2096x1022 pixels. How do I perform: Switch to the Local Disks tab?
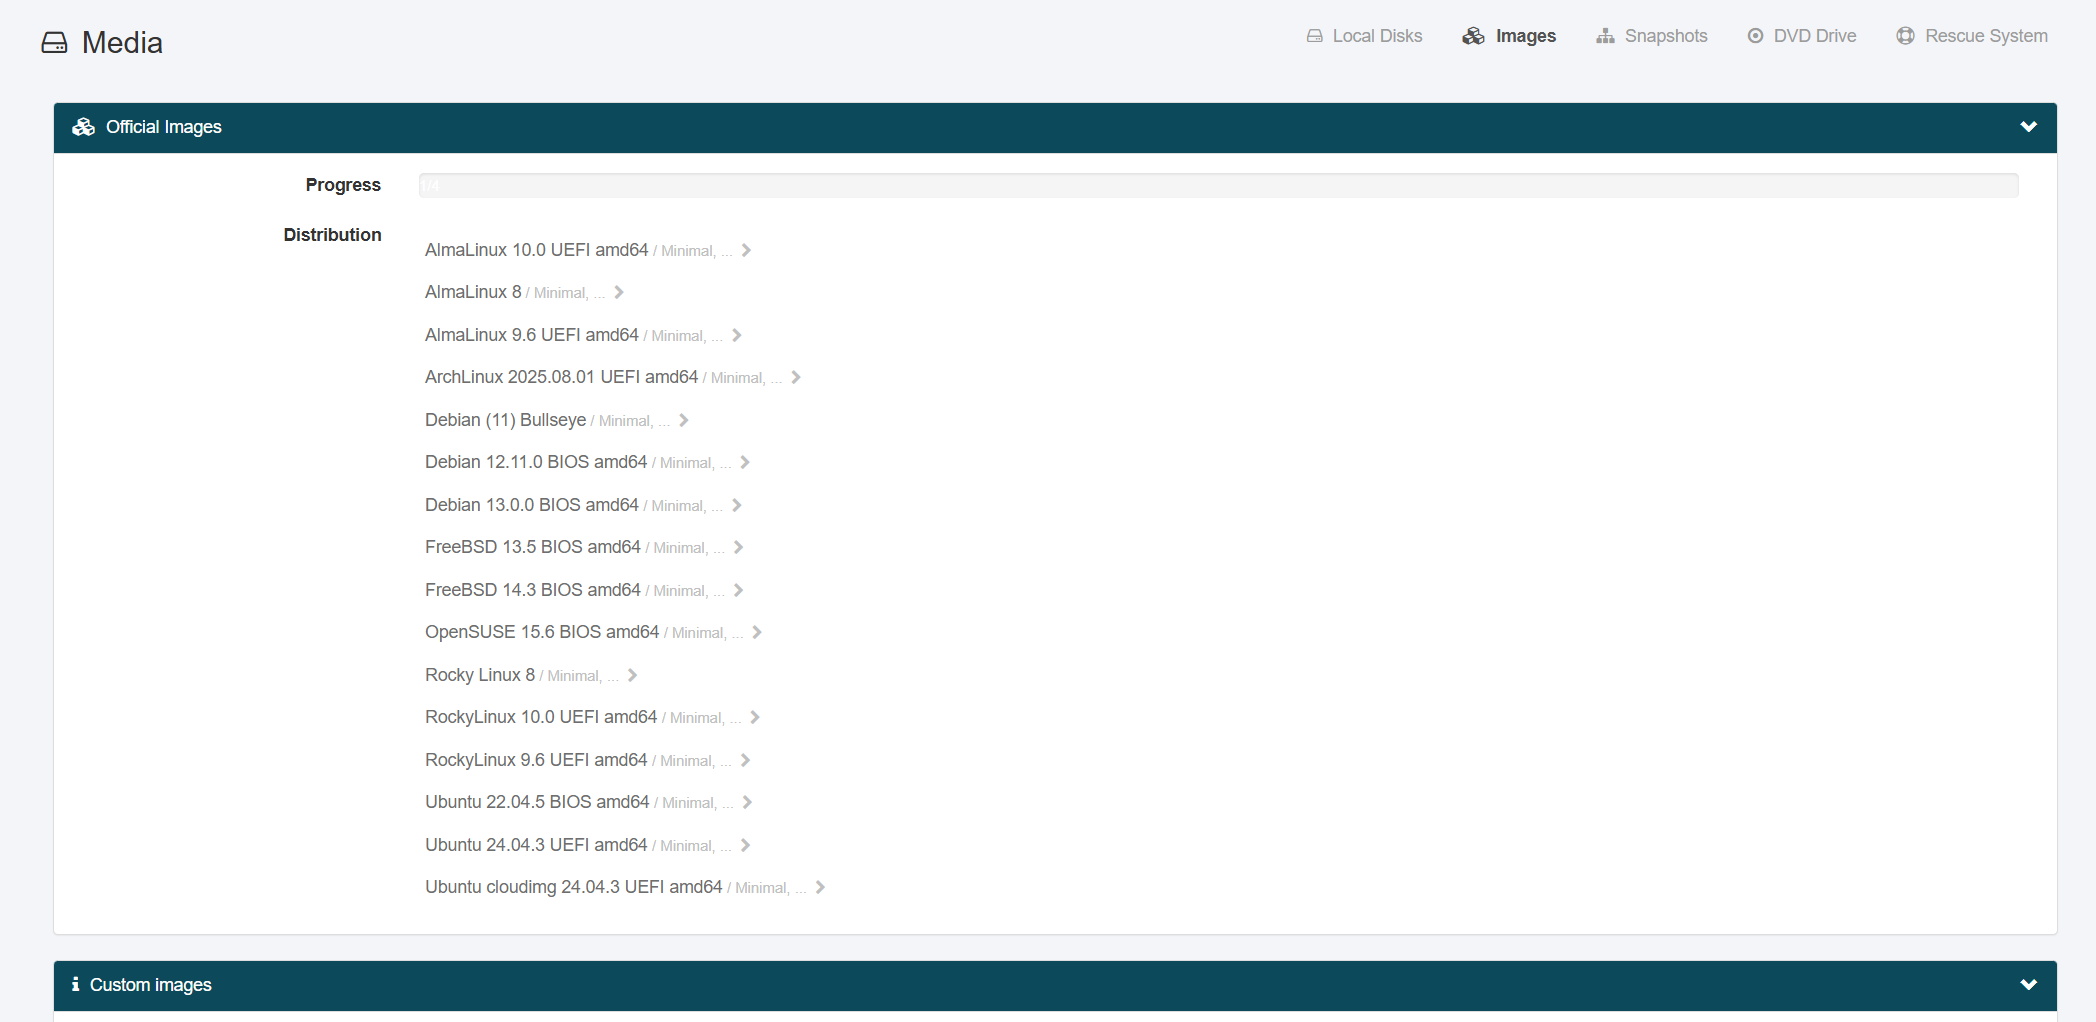(1364, 36)
